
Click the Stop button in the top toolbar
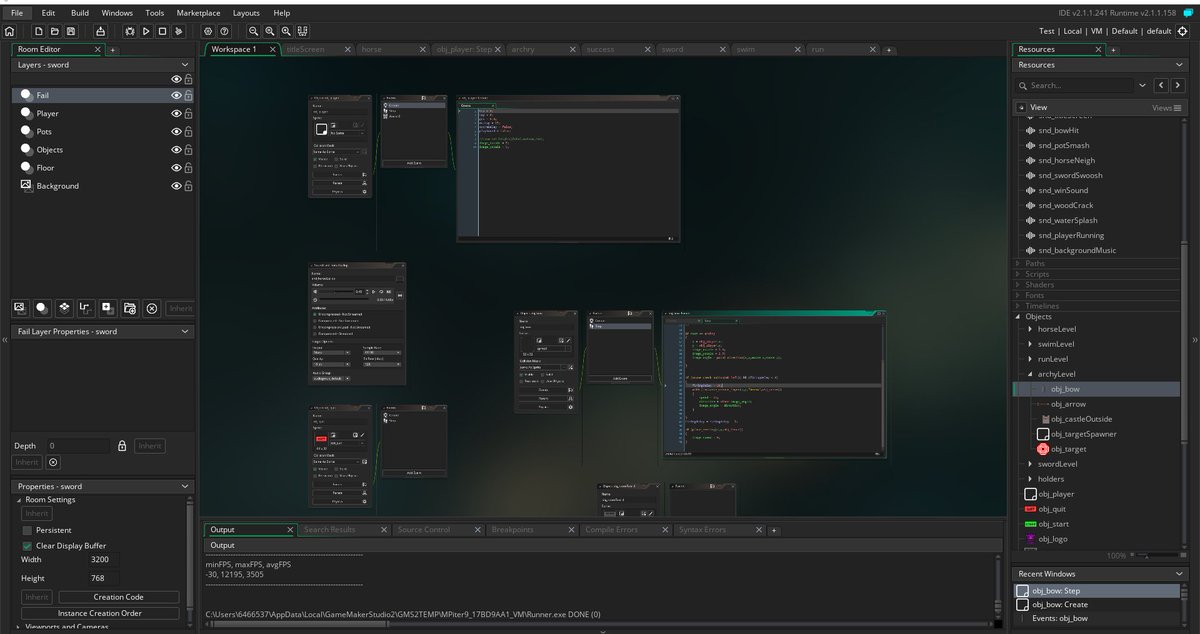162,31
